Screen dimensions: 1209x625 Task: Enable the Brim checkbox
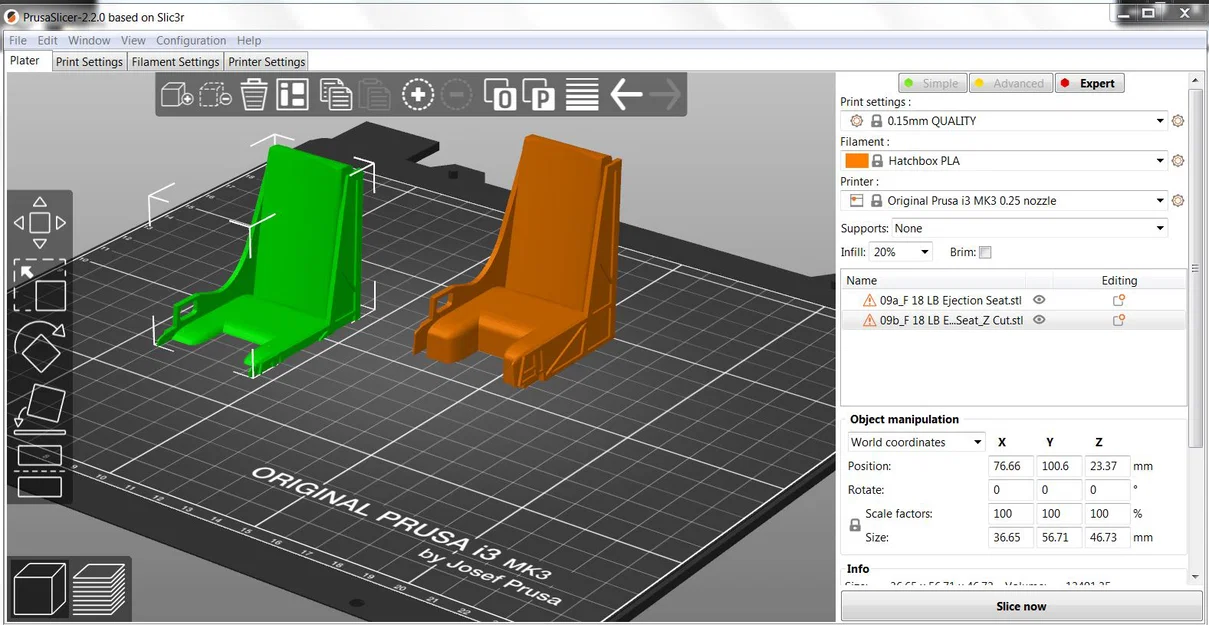pos(985,253)
